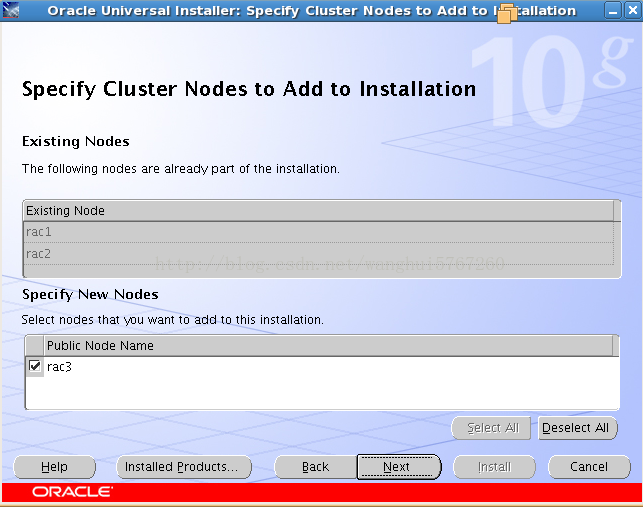Screen dimensions: 643x507
Task: Click the Public Node Name column header
Action: click(x=328, y=345)
